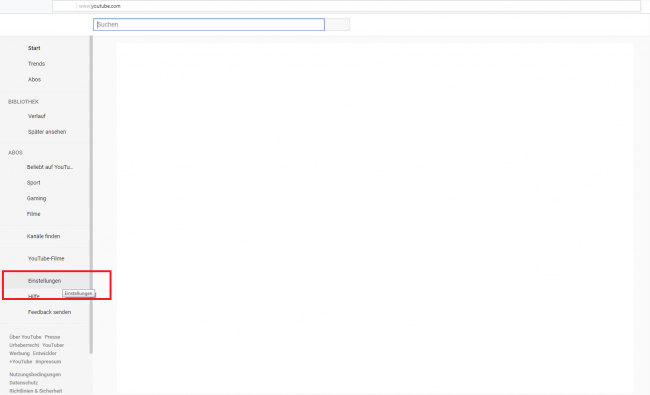Open the Nutzungsbedingungen footer link
Screen dimensions: 650x395
(35, 375)
